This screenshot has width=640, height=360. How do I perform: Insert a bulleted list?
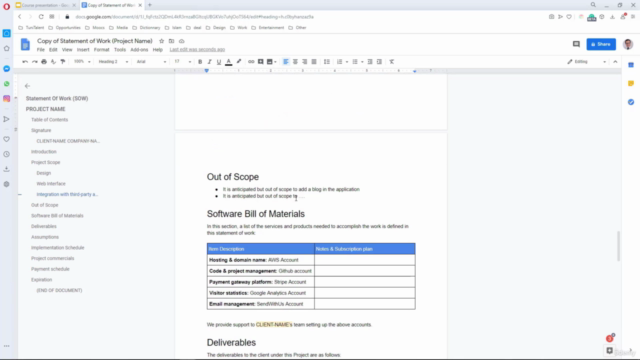355,62
